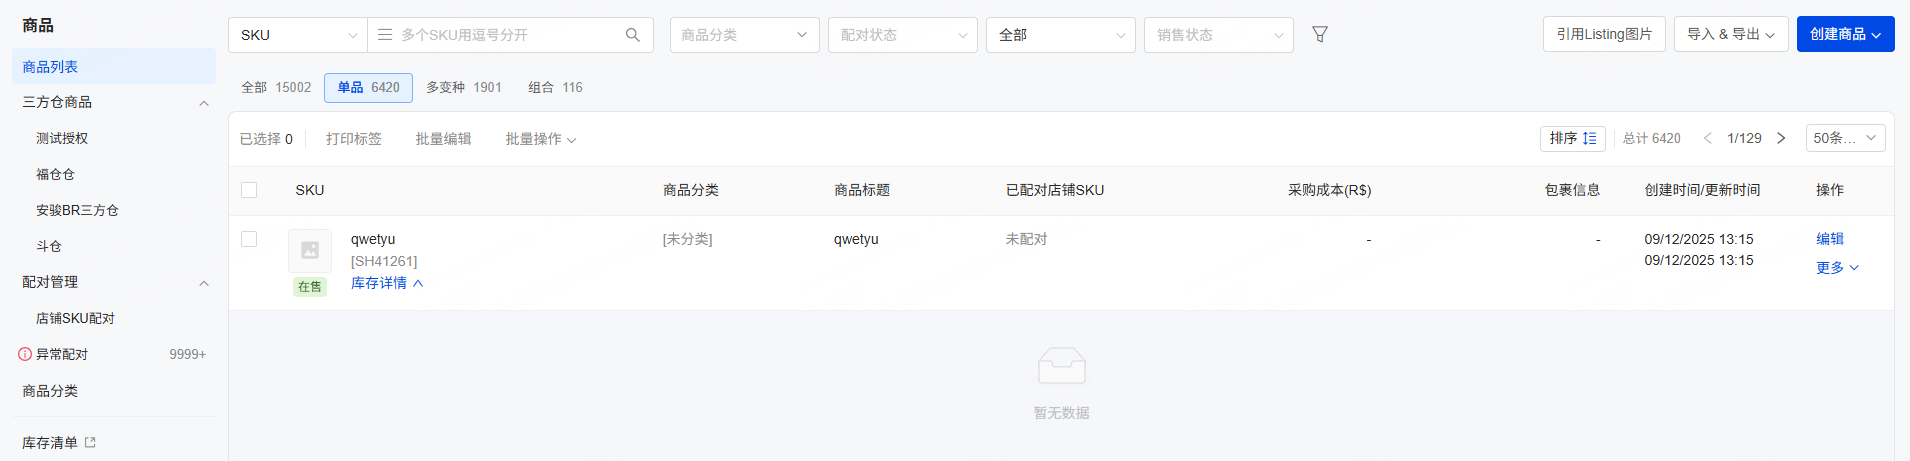Click the product image placeholder for qwetyu
The width and height of the screenshot is (1910, 461).
[x=310, y=250]
